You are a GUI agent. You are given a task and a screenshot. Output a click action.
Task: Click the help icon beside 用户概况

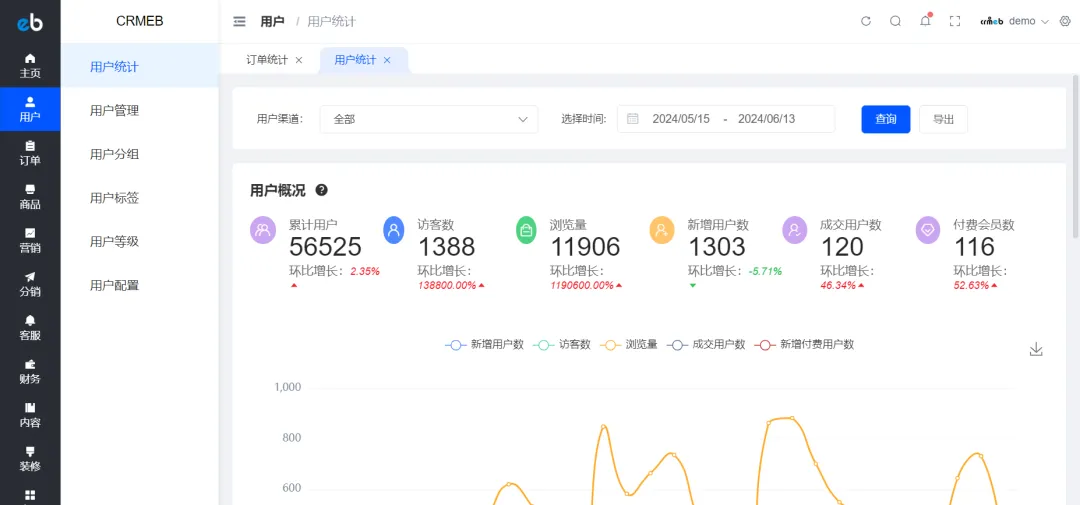(321, 190)
